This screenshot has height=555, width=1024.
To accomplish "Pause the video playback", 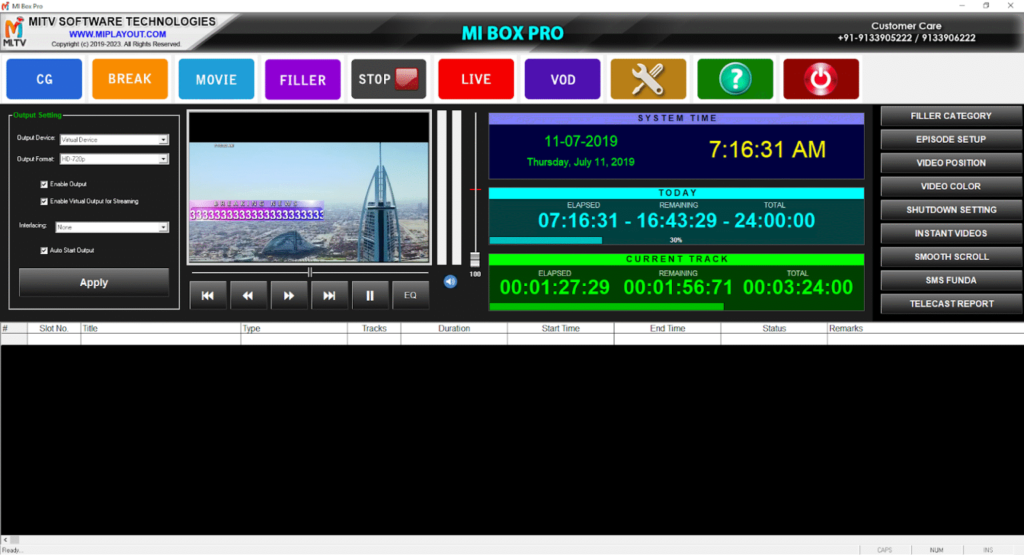I will pyautogui.click(x=370, y=296).
